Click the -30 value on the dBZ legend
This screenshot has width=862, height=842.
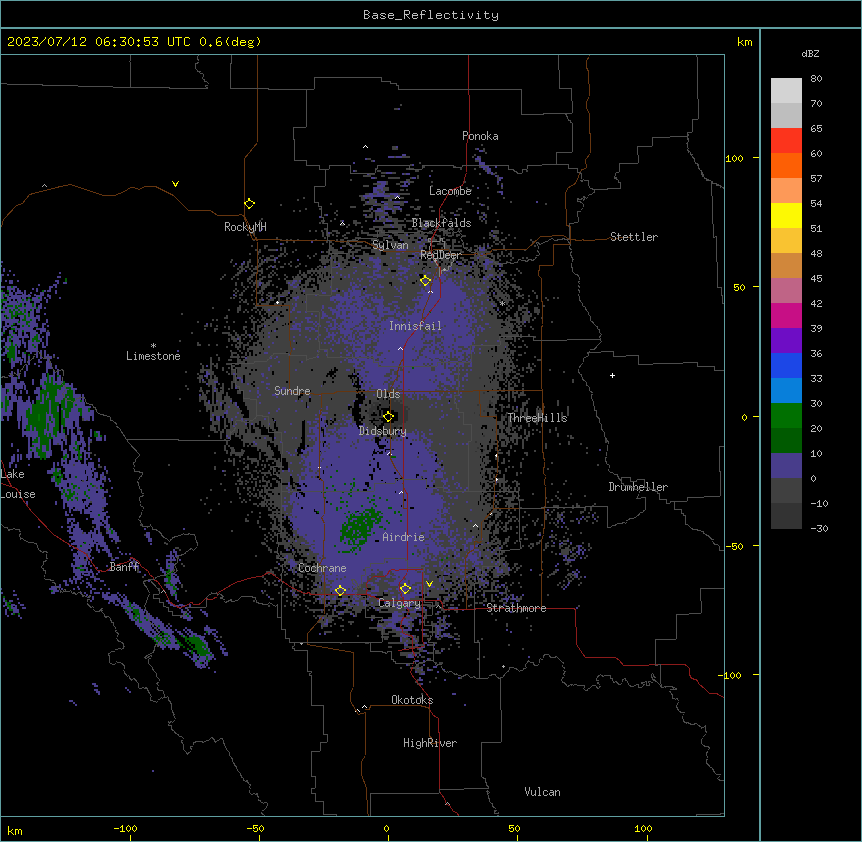(819, 529)
